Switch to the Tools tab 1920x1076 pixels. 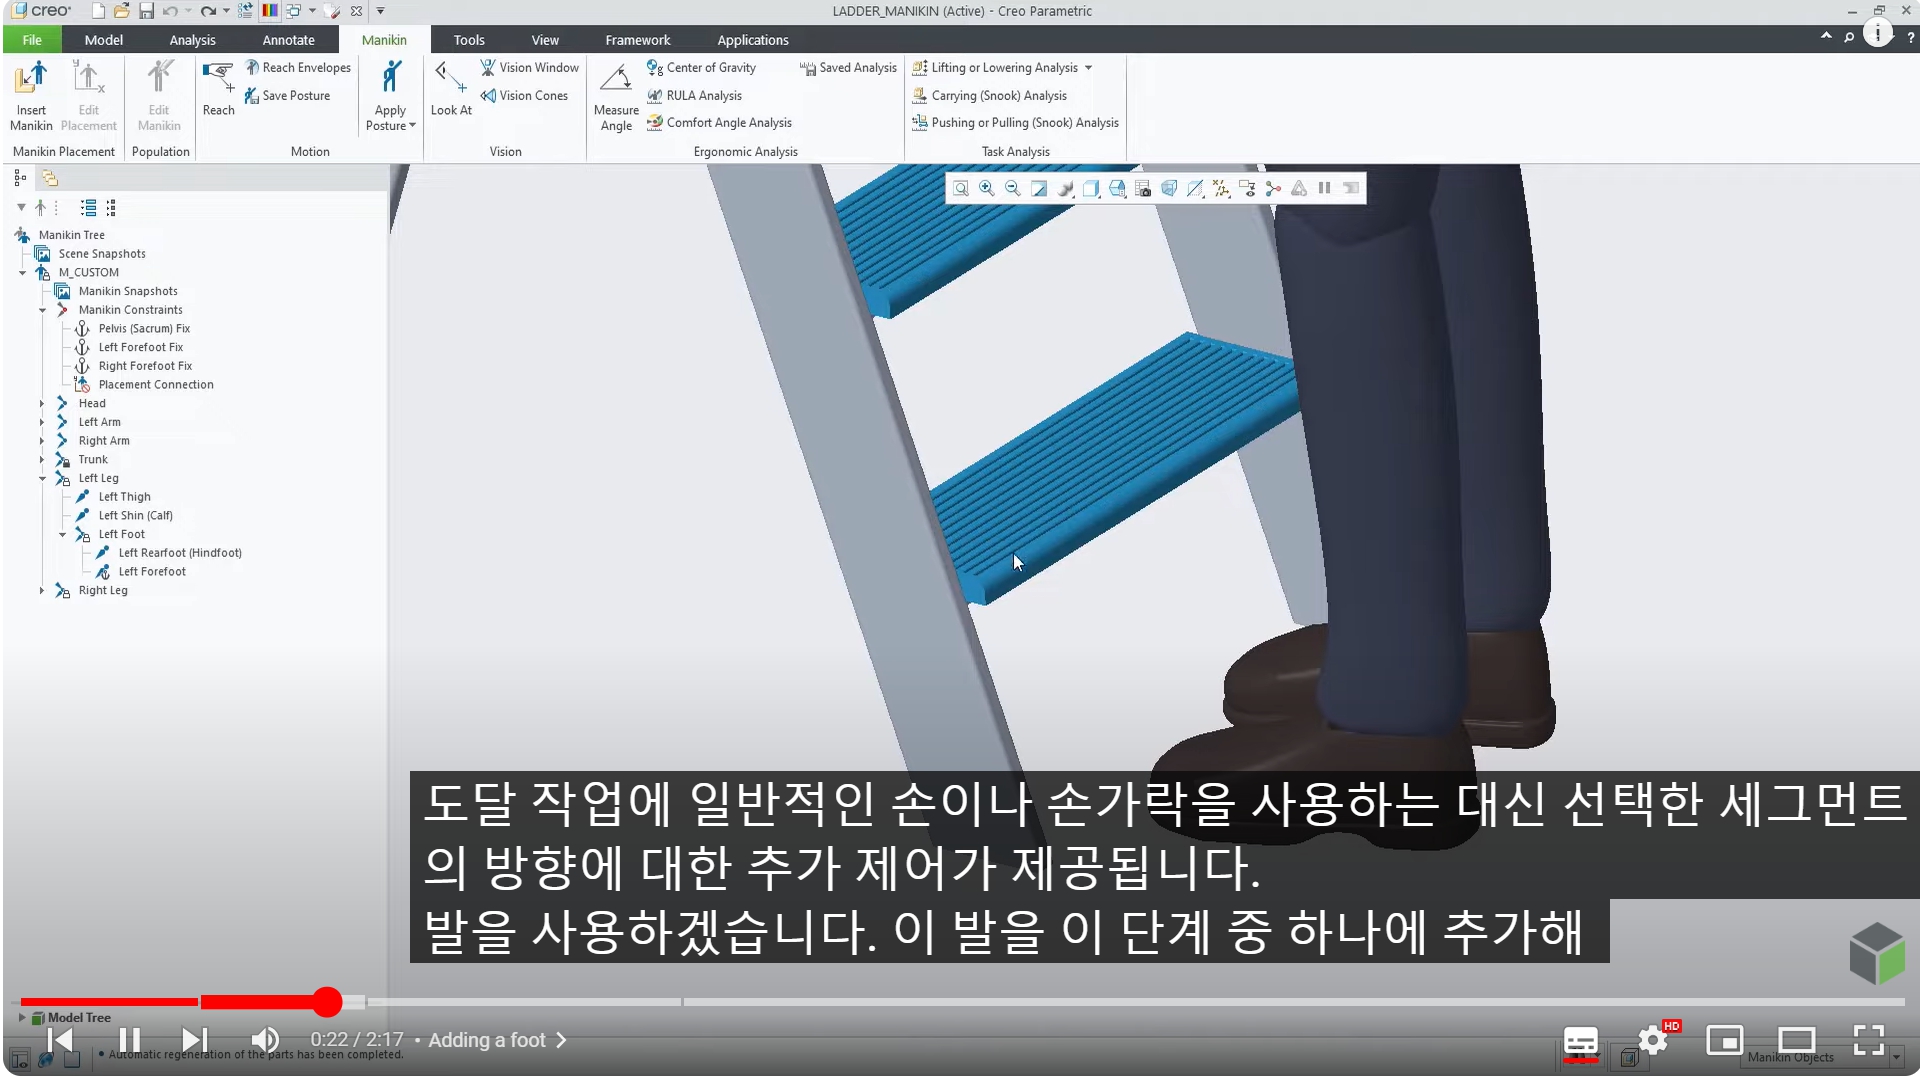coord(468,40)
